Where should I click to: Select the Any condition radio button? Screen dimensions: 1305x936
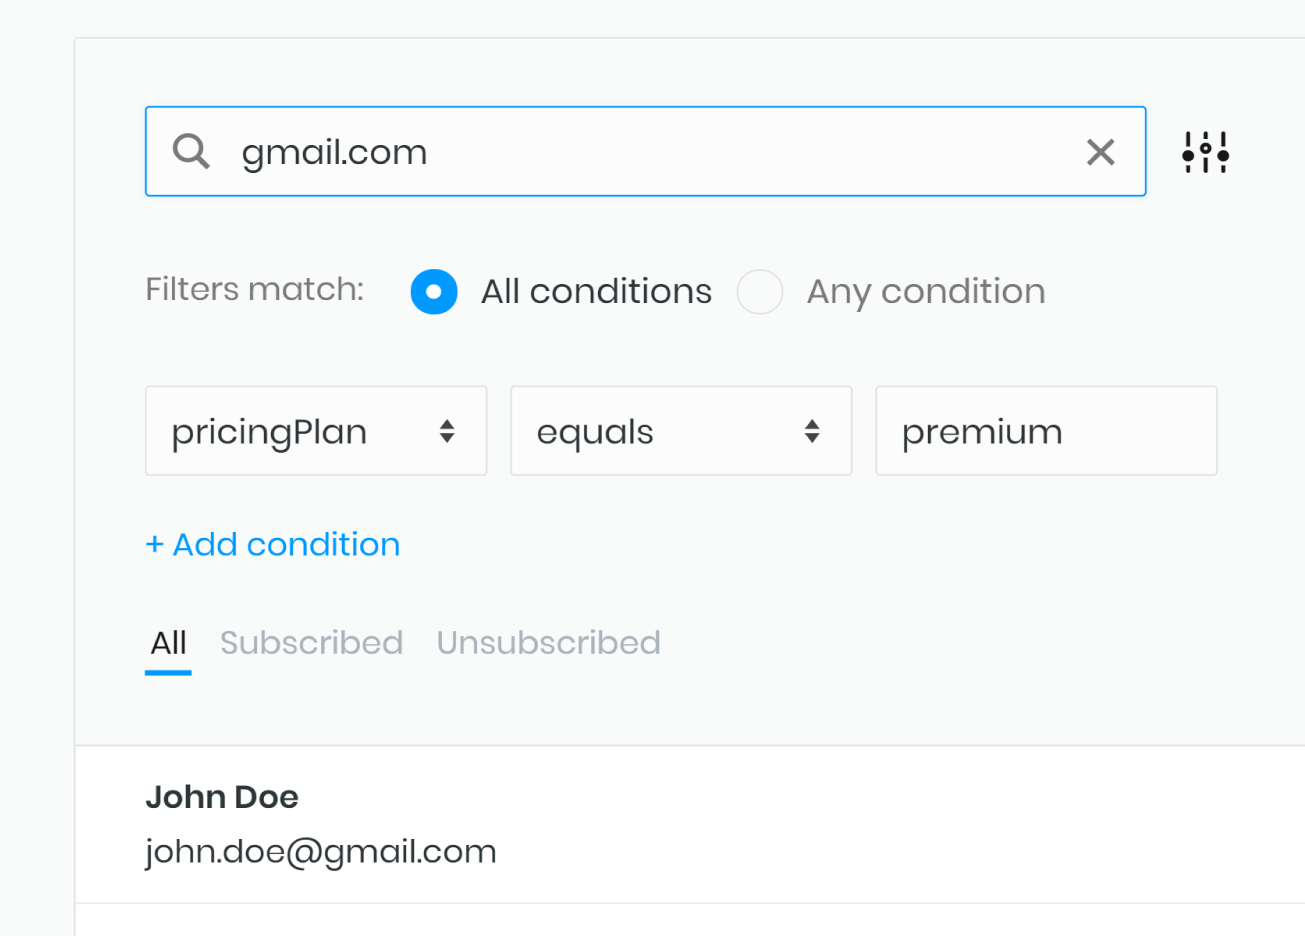point(760,291)
